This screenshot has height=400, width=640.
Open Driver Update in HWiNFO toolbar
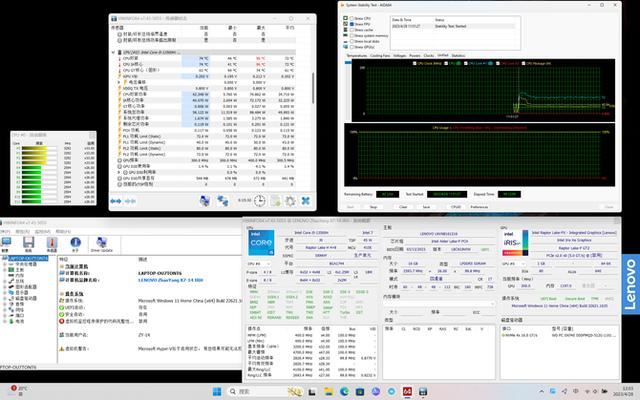(100, 244)
